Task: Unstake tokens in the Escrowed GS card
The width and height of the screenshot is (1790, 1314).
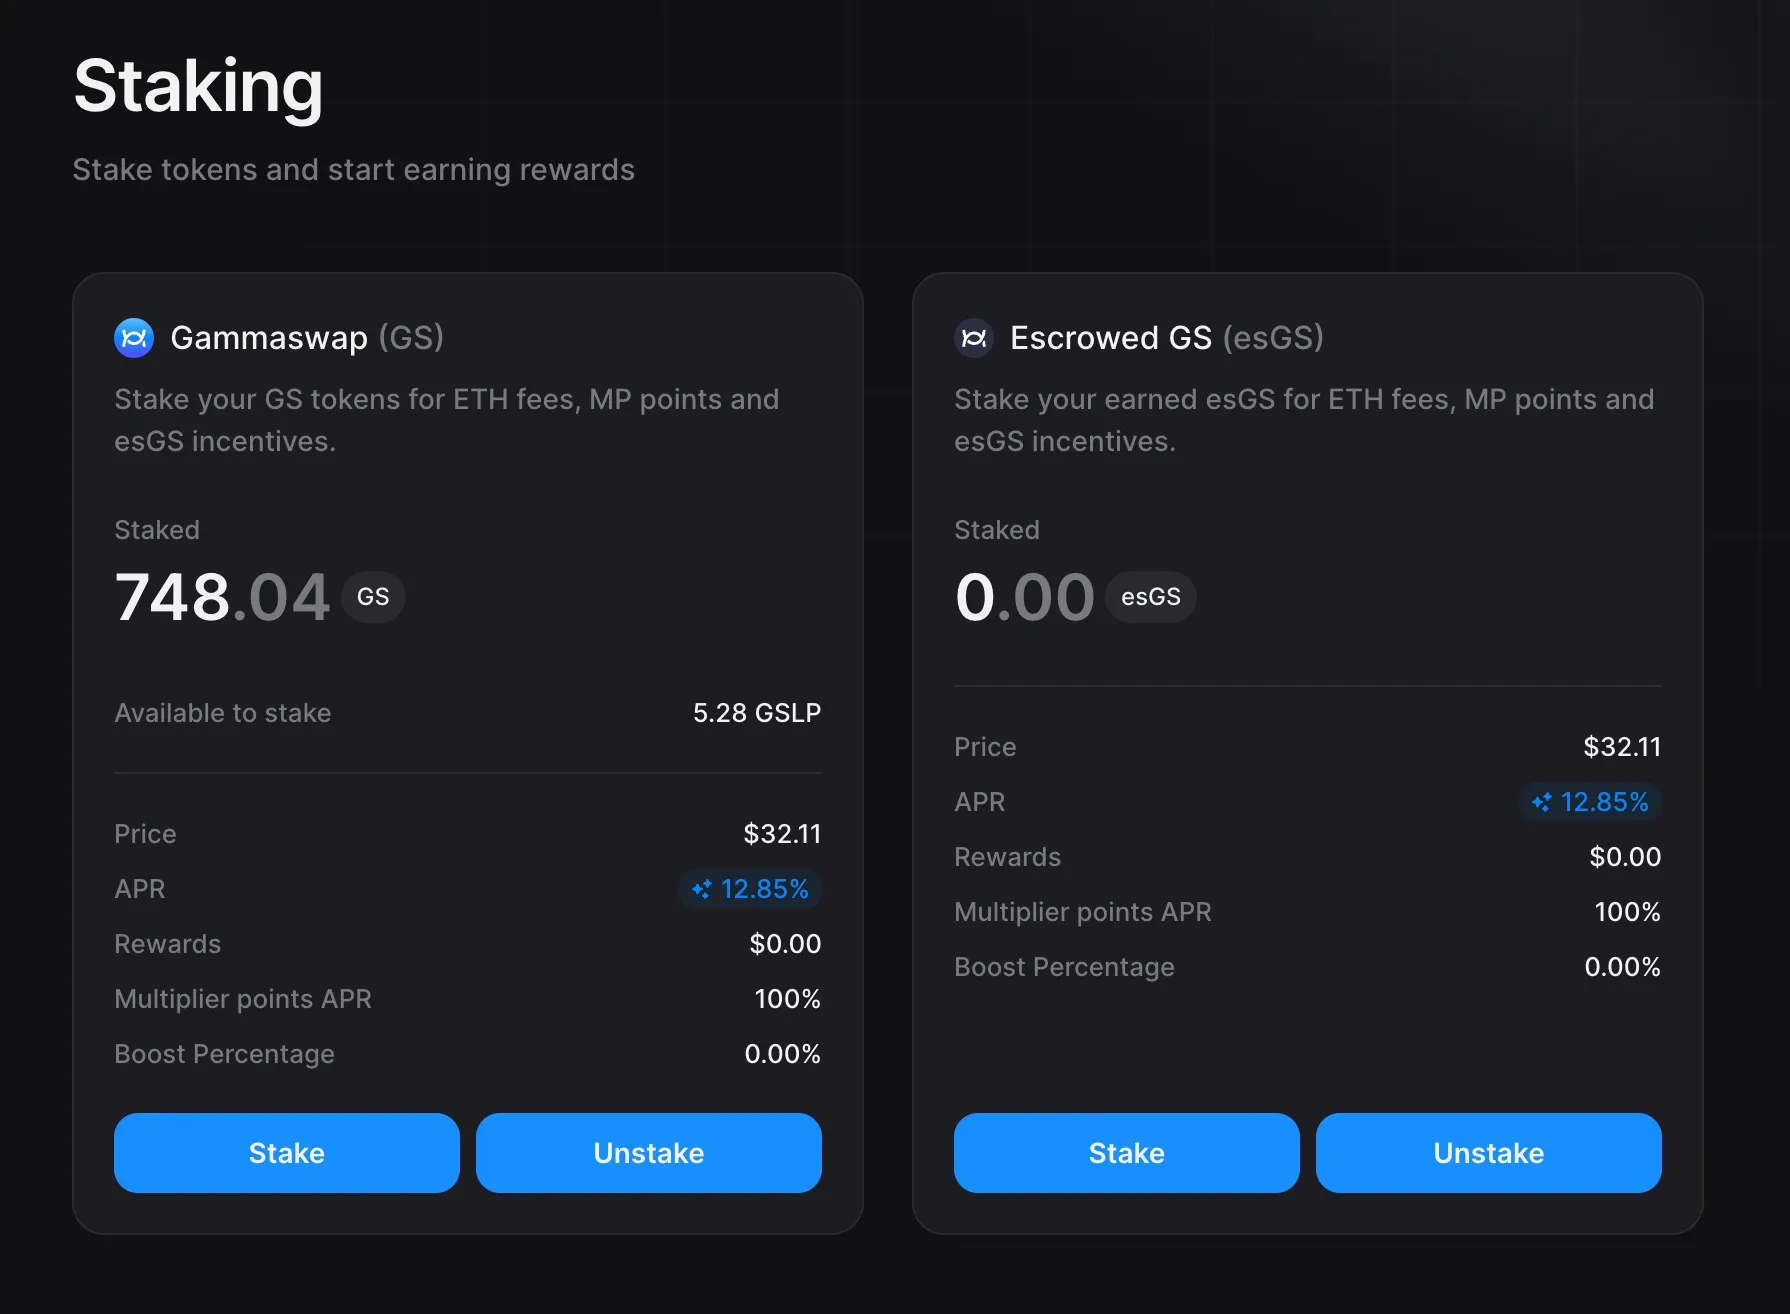Action: (x=1489, y=1153)
